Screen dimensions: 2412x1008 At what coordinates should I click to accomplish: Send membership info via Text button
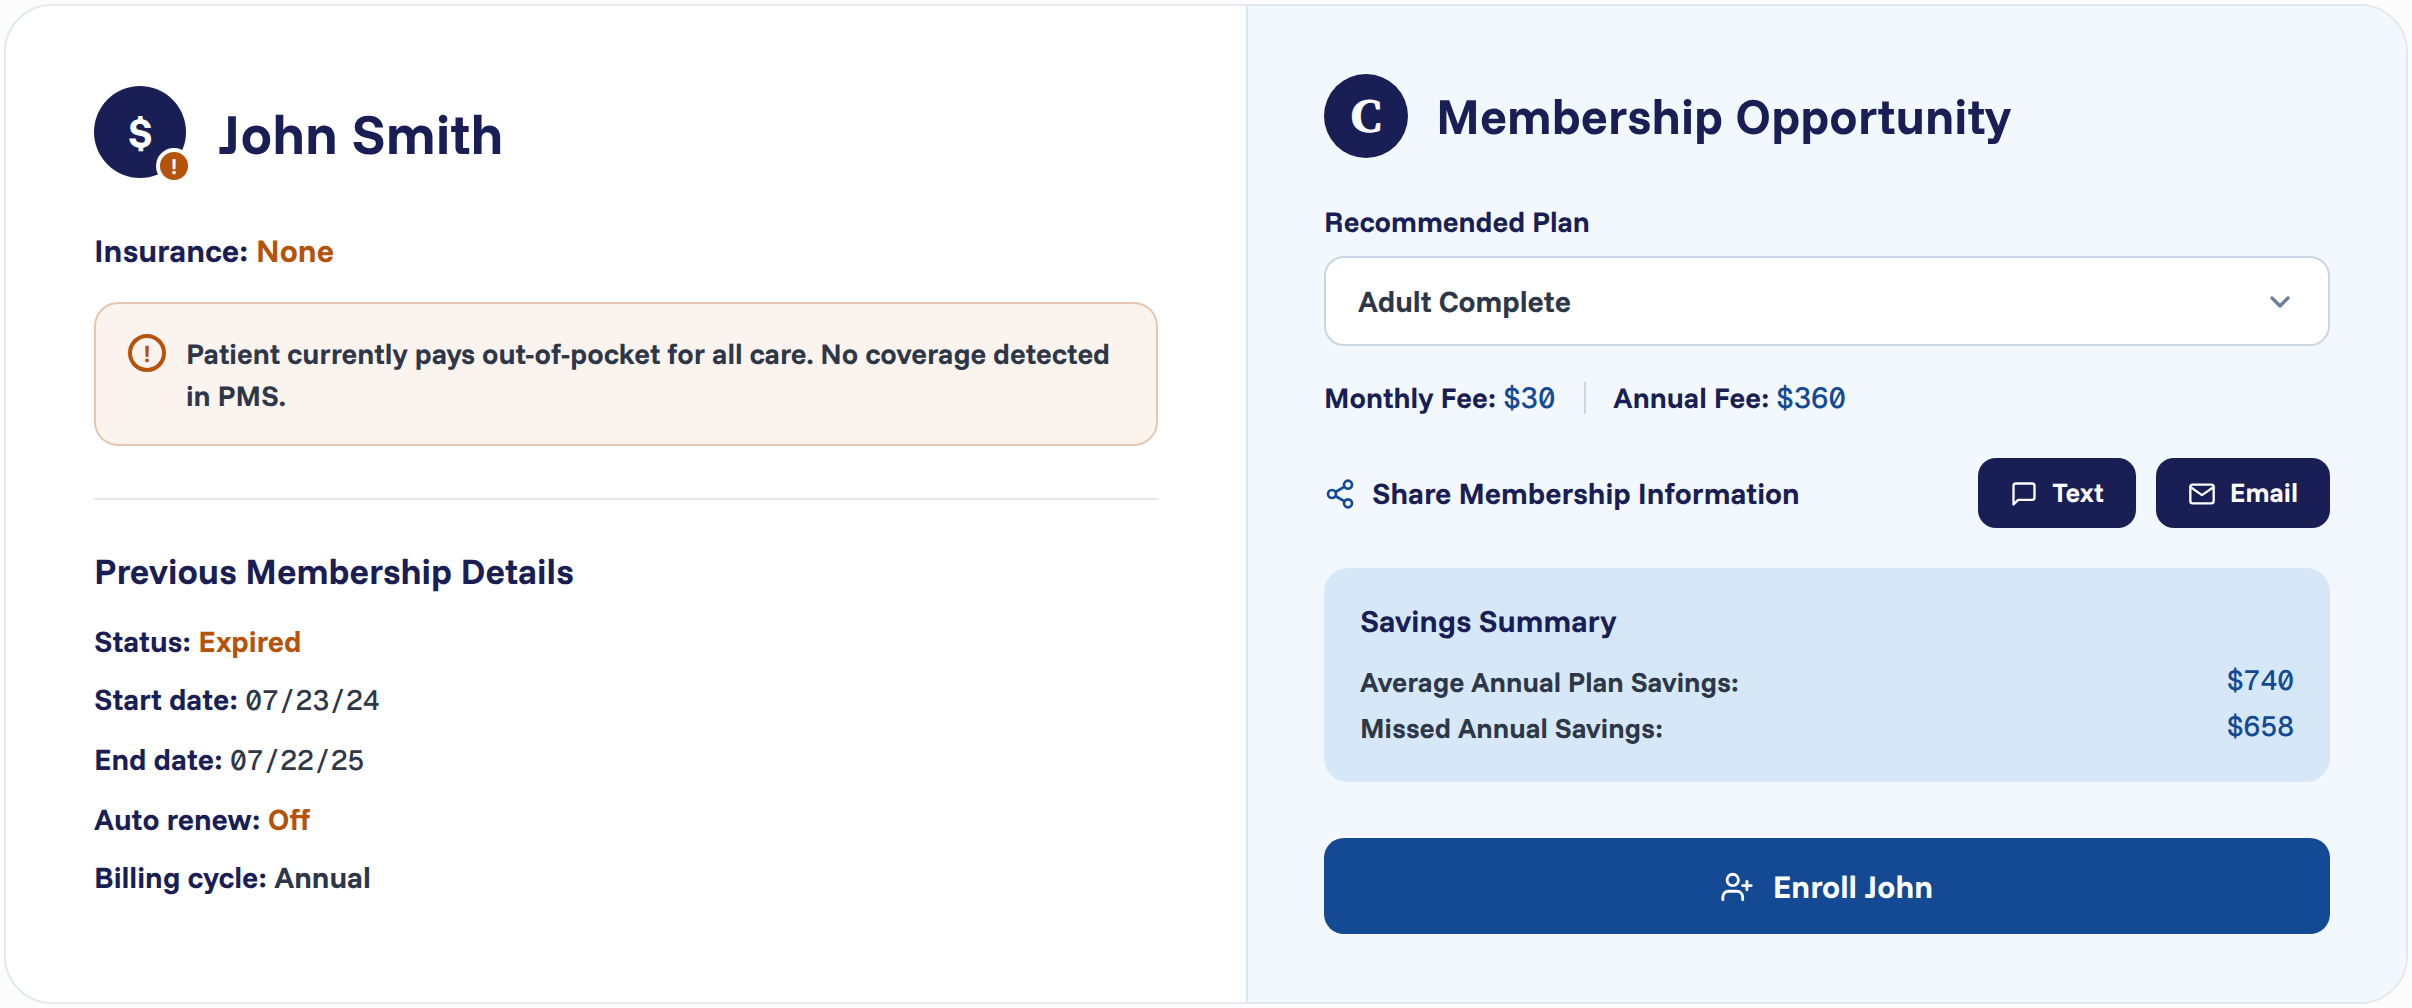[2057, 493]
